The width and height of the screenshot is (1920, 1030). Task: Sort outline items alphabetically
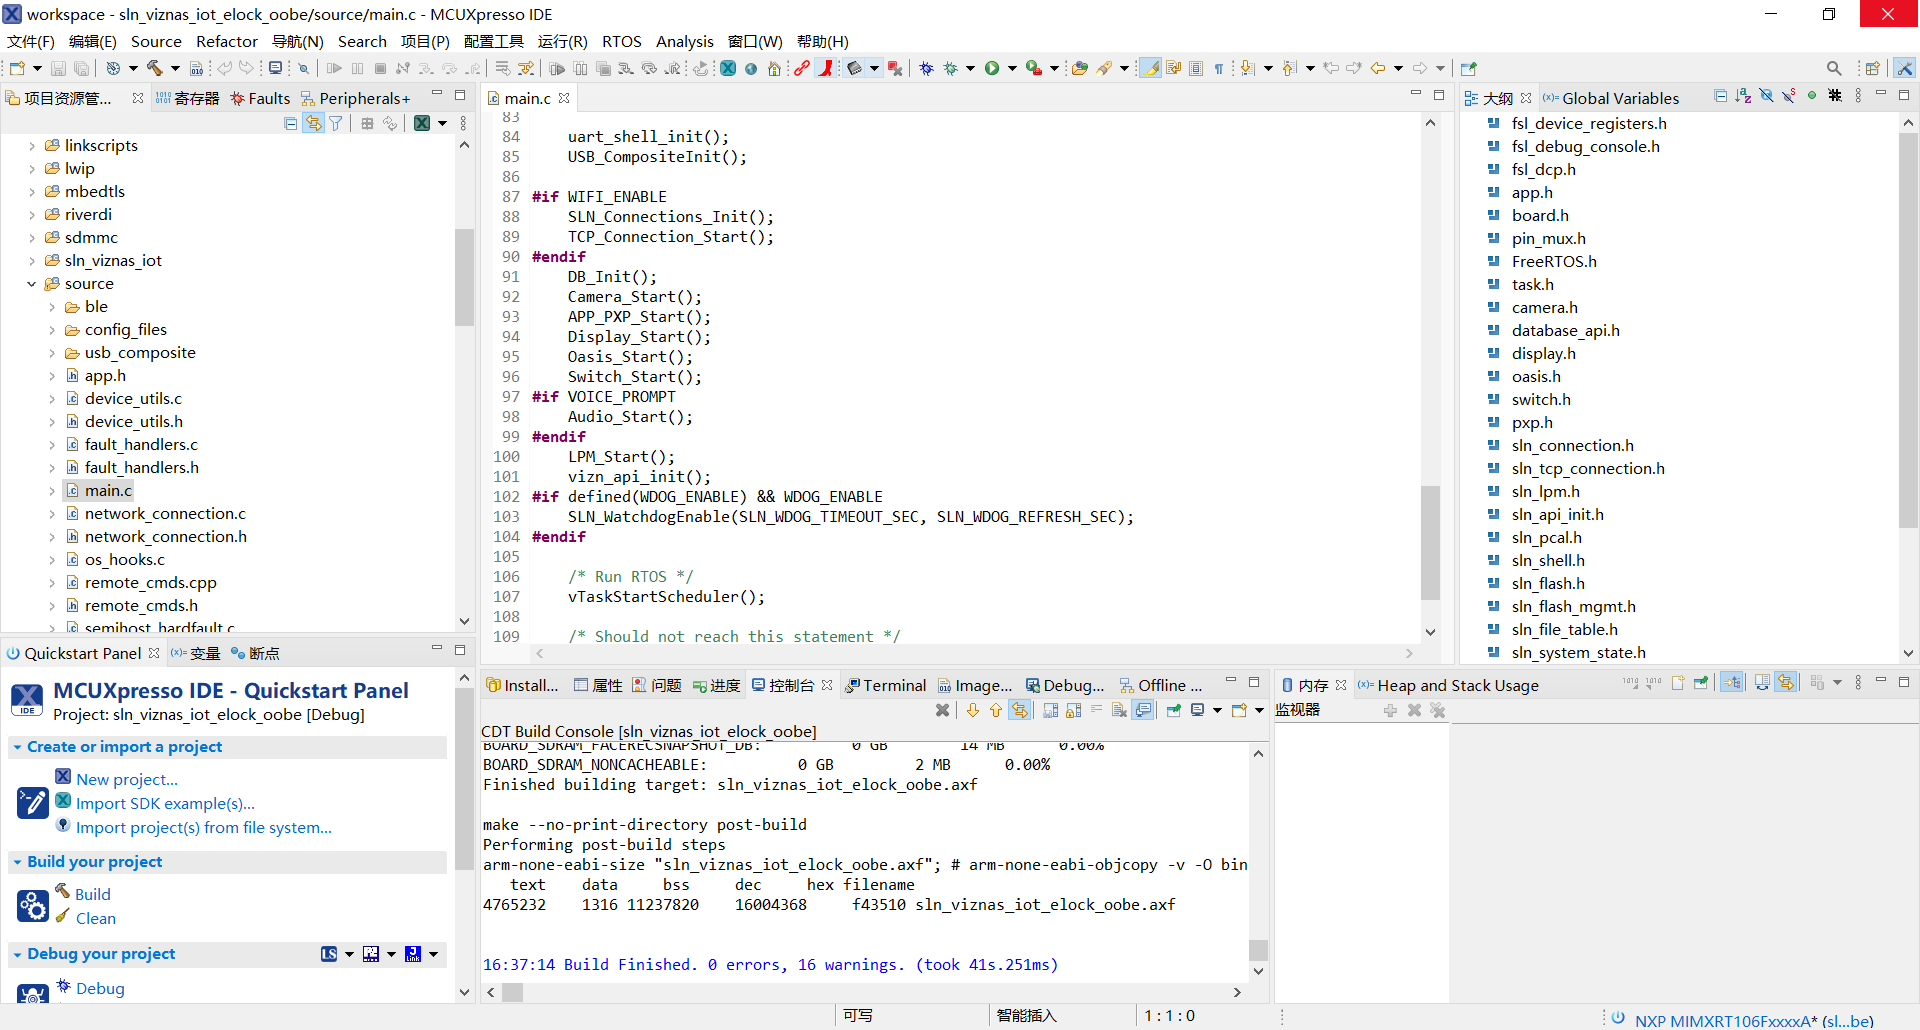pos(1743,96)
